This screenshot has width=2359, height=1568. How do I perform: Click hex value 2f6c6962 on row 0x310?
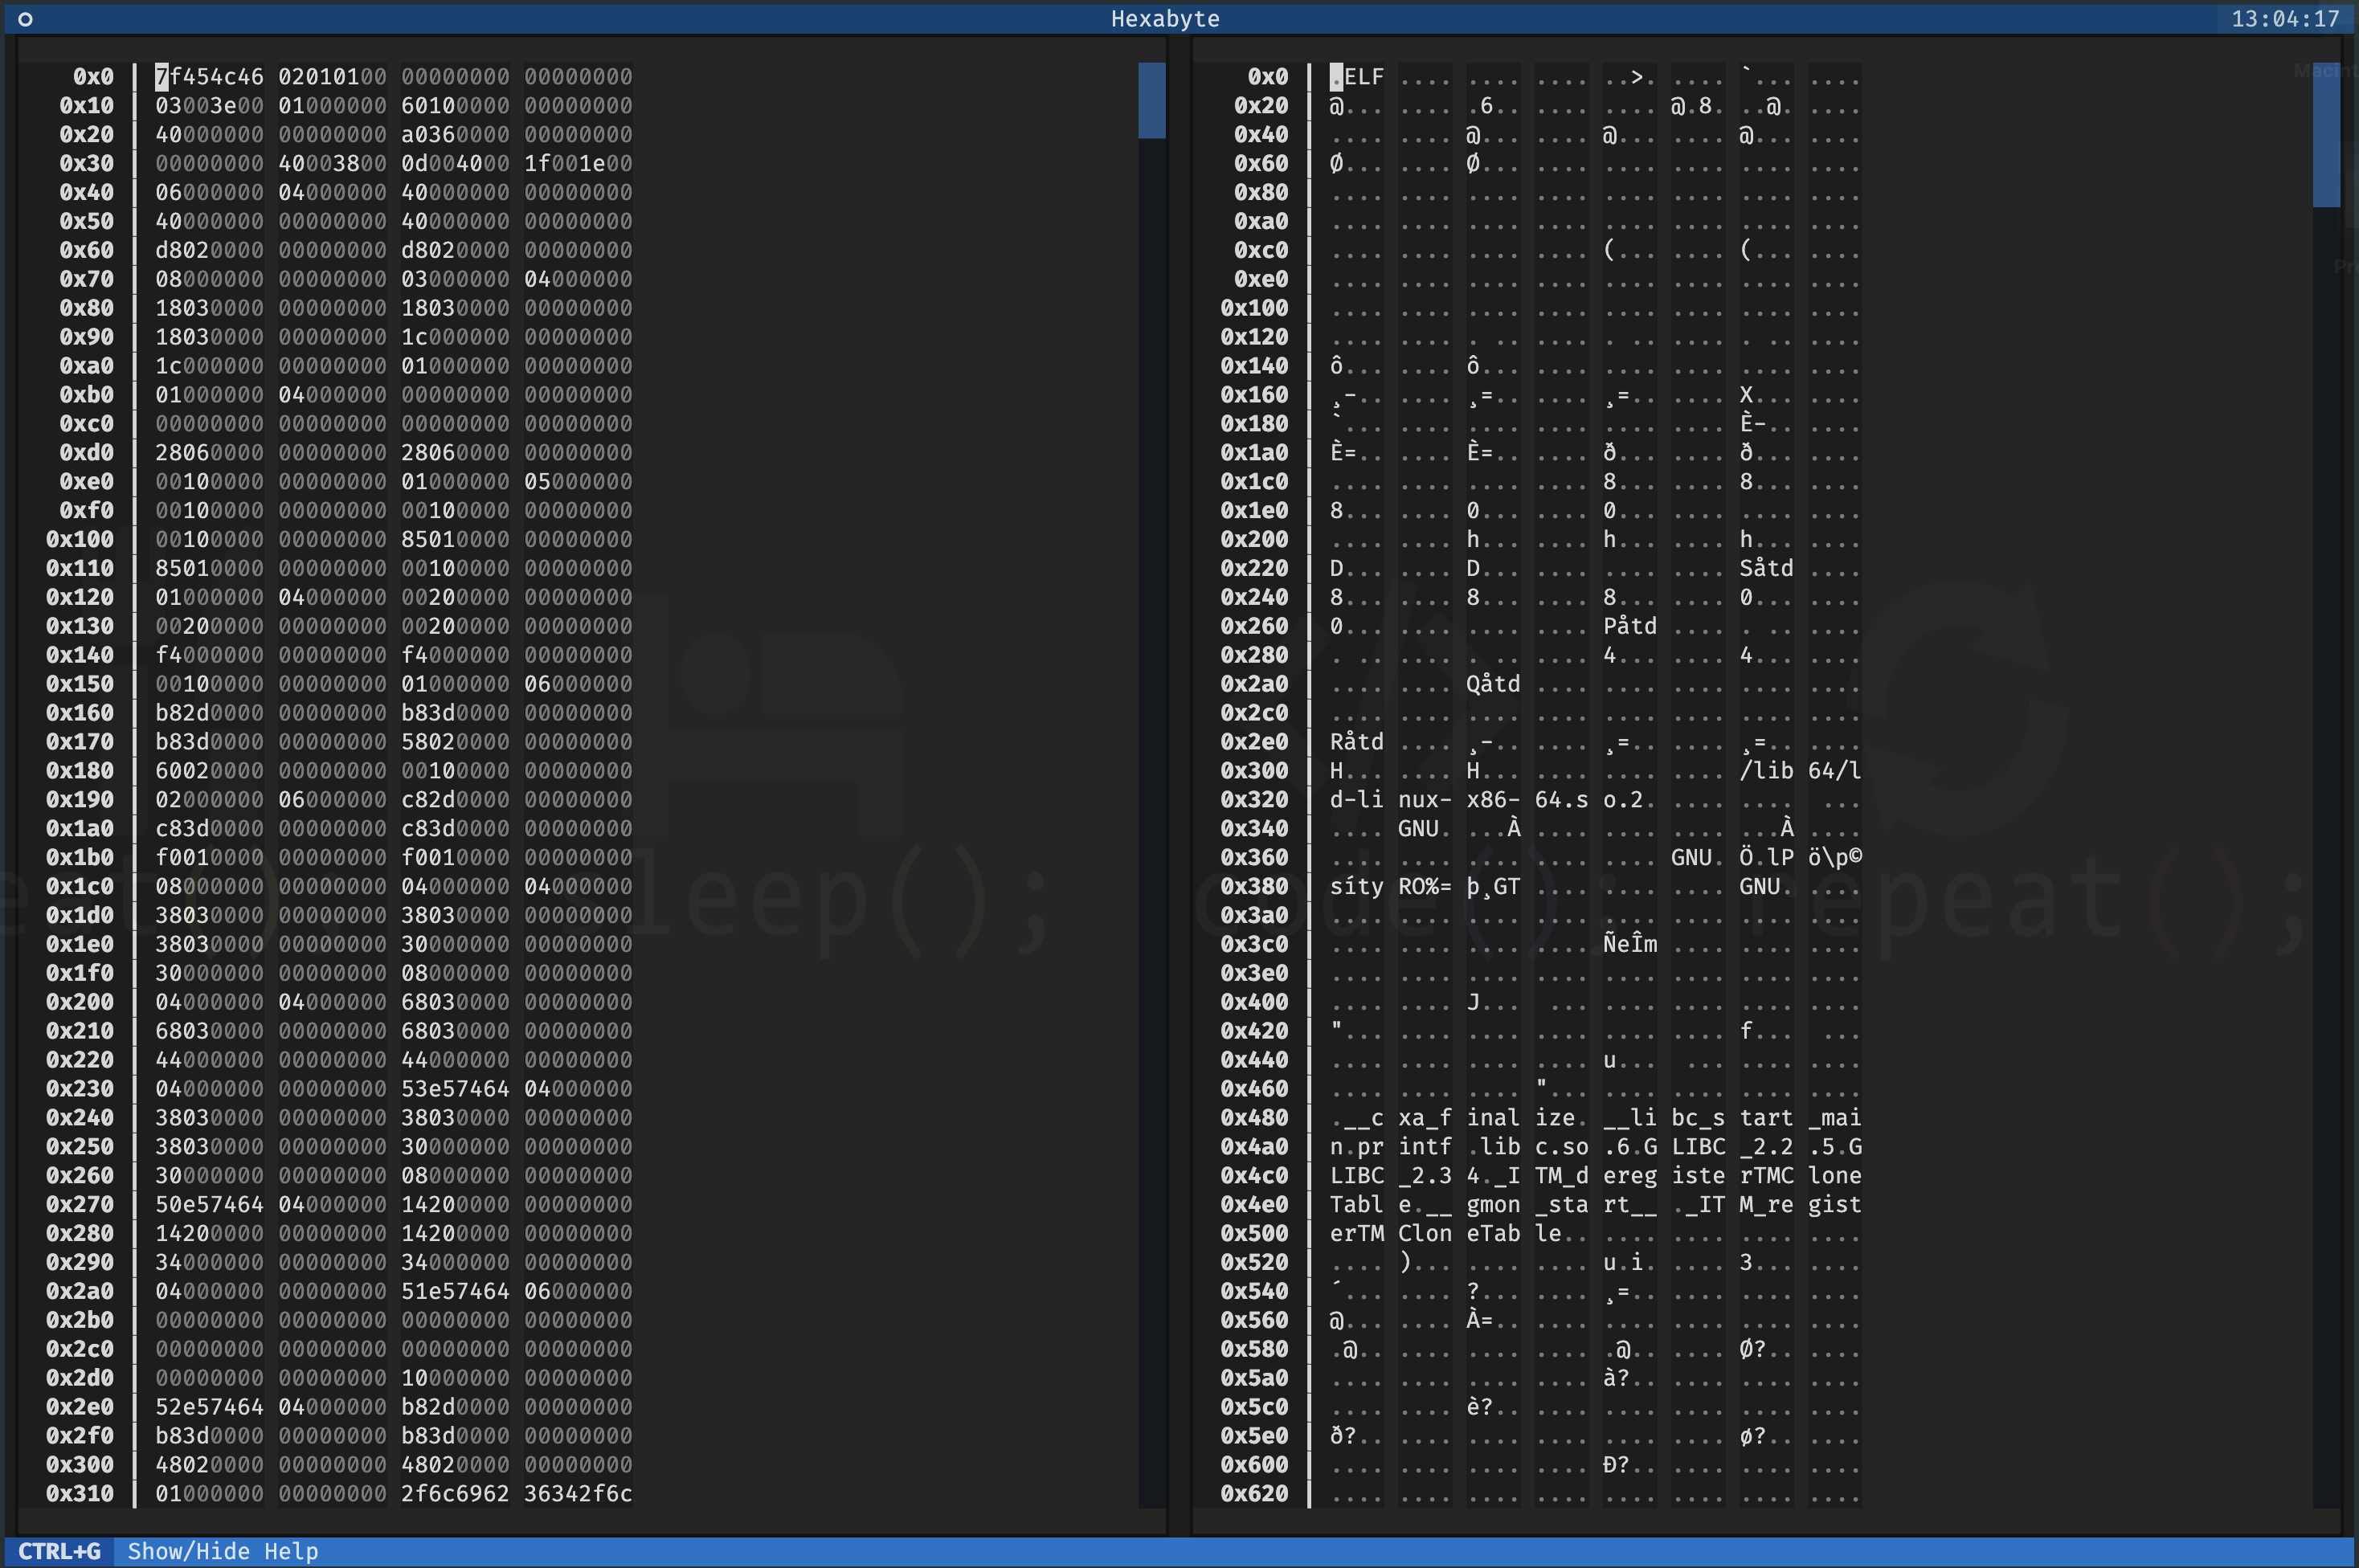pos(455,1494)
